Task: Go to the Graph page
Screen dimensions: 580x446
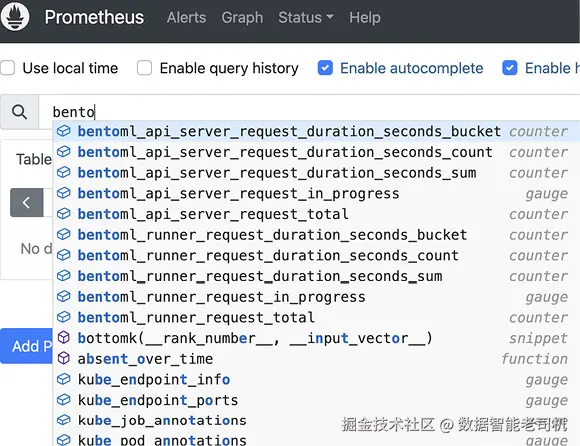Action: click(242, 17)
